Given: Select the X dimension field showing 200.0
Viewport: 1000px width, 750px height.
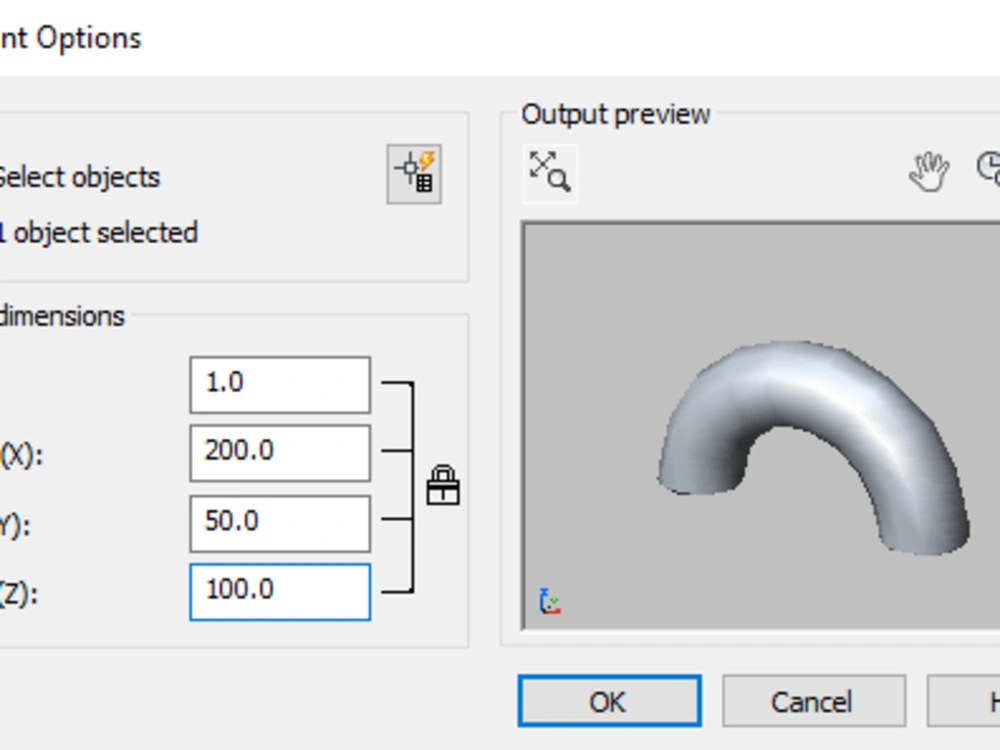Looking at the screenshot, I should tap(279, 452).
